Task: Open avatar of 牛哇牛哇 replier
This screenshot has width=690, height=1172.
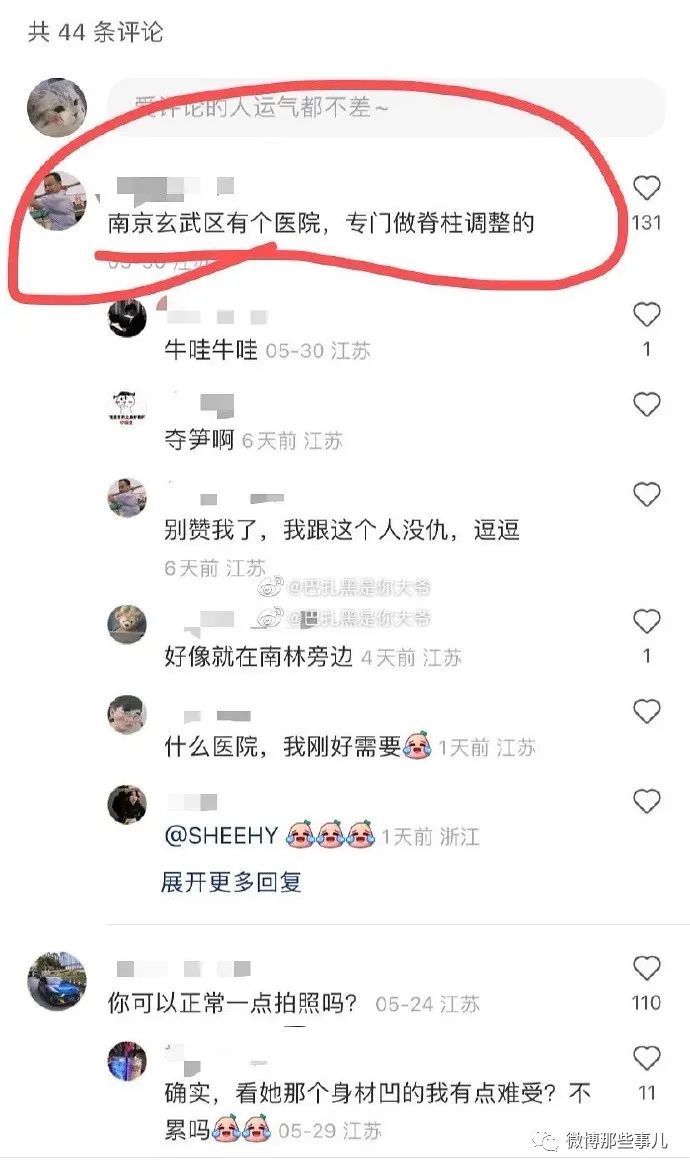Action: (x=126, y=318)
